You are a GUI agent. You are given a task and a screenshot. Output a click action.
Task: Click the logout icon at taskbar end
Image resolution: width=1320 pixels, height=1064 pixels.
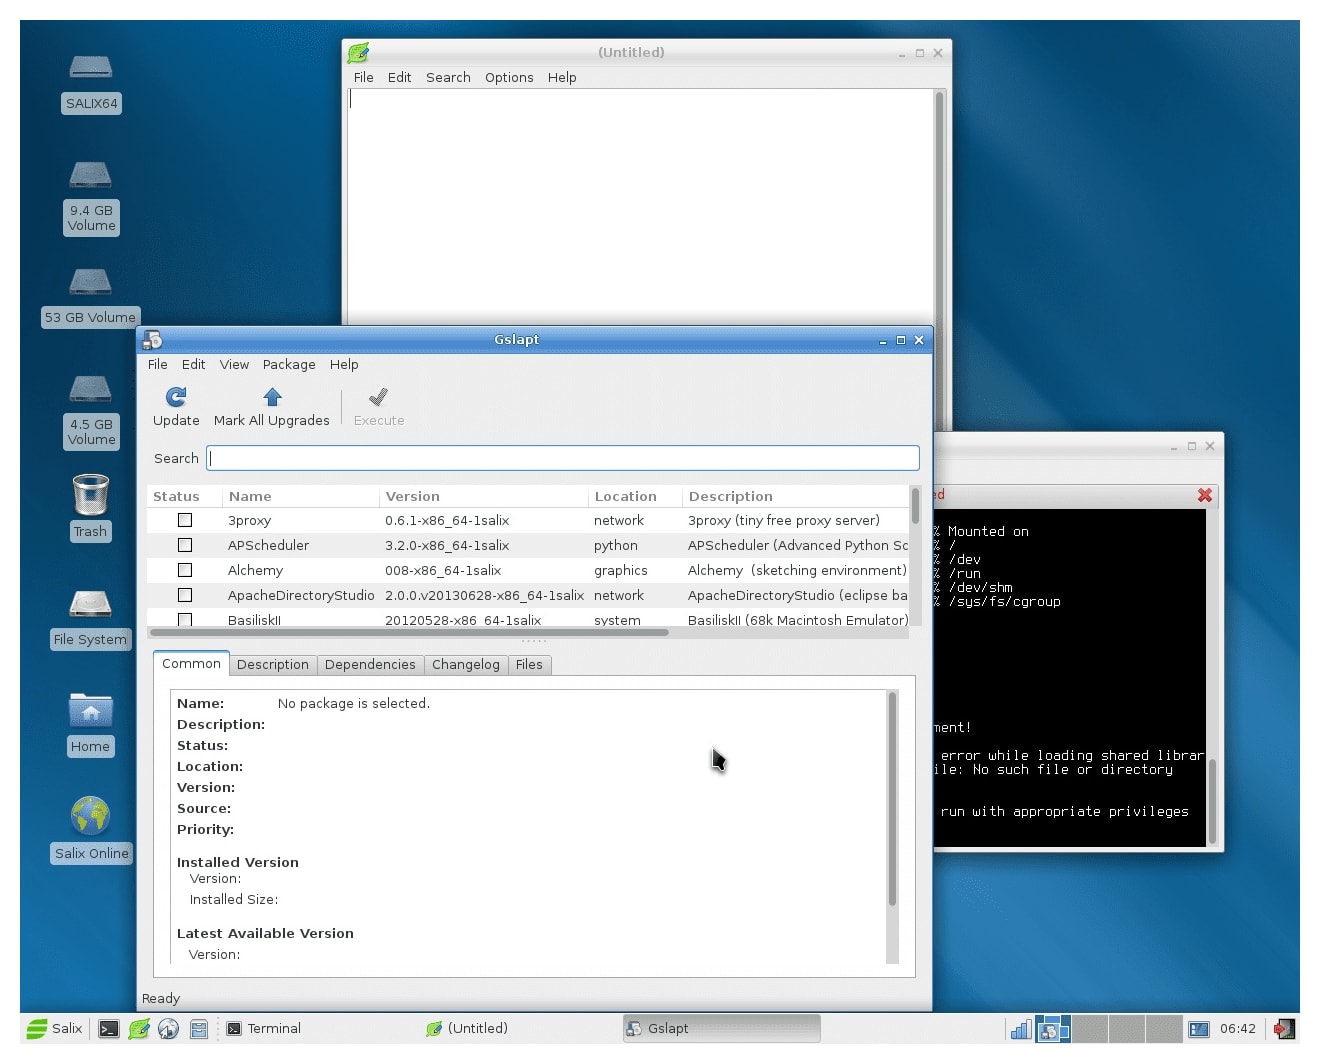(x=1285, y=1028)
